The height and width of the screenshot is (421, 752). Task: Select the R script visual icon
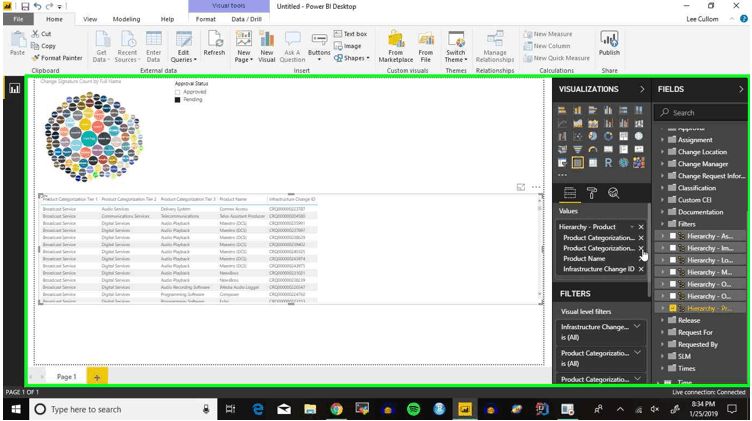(608, 163)
